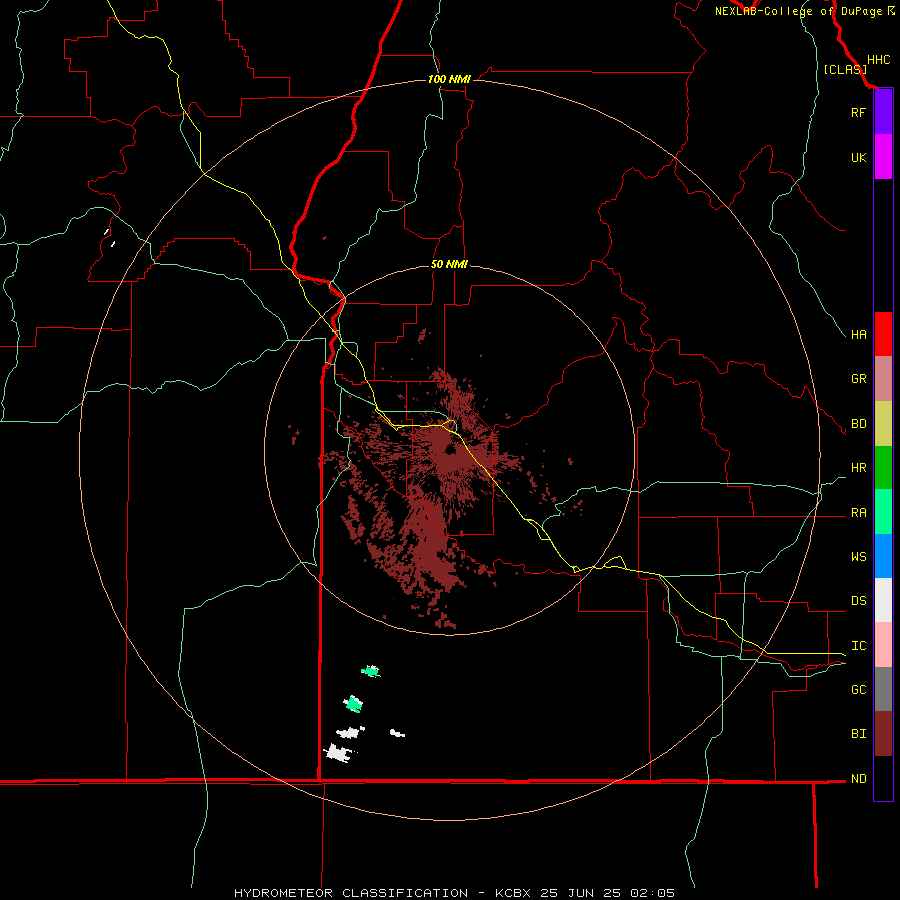
Task: Select the GR graupel color swatch
Action: tap(883, 379)
